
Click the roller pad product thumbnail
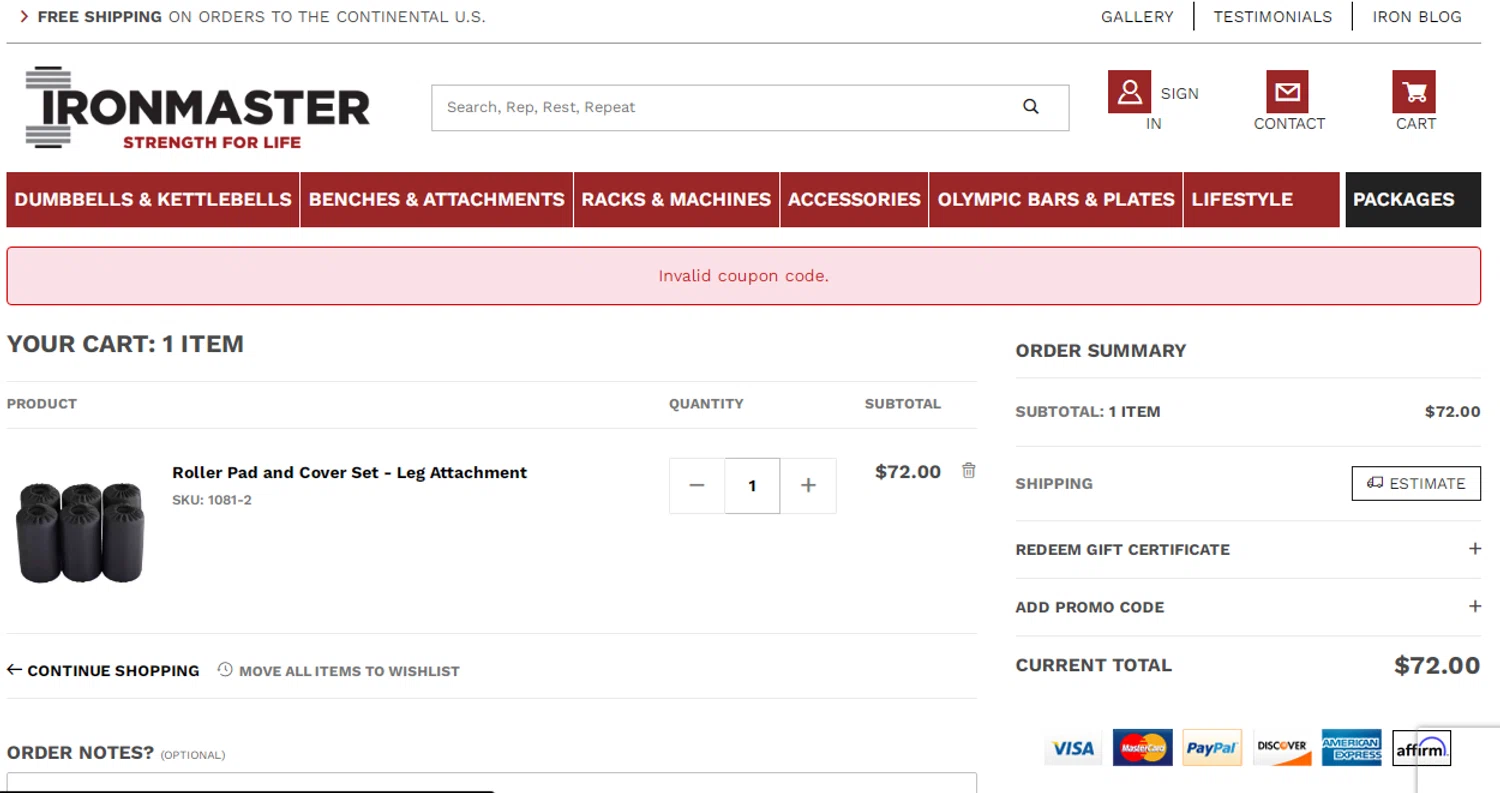pos(81,532)
